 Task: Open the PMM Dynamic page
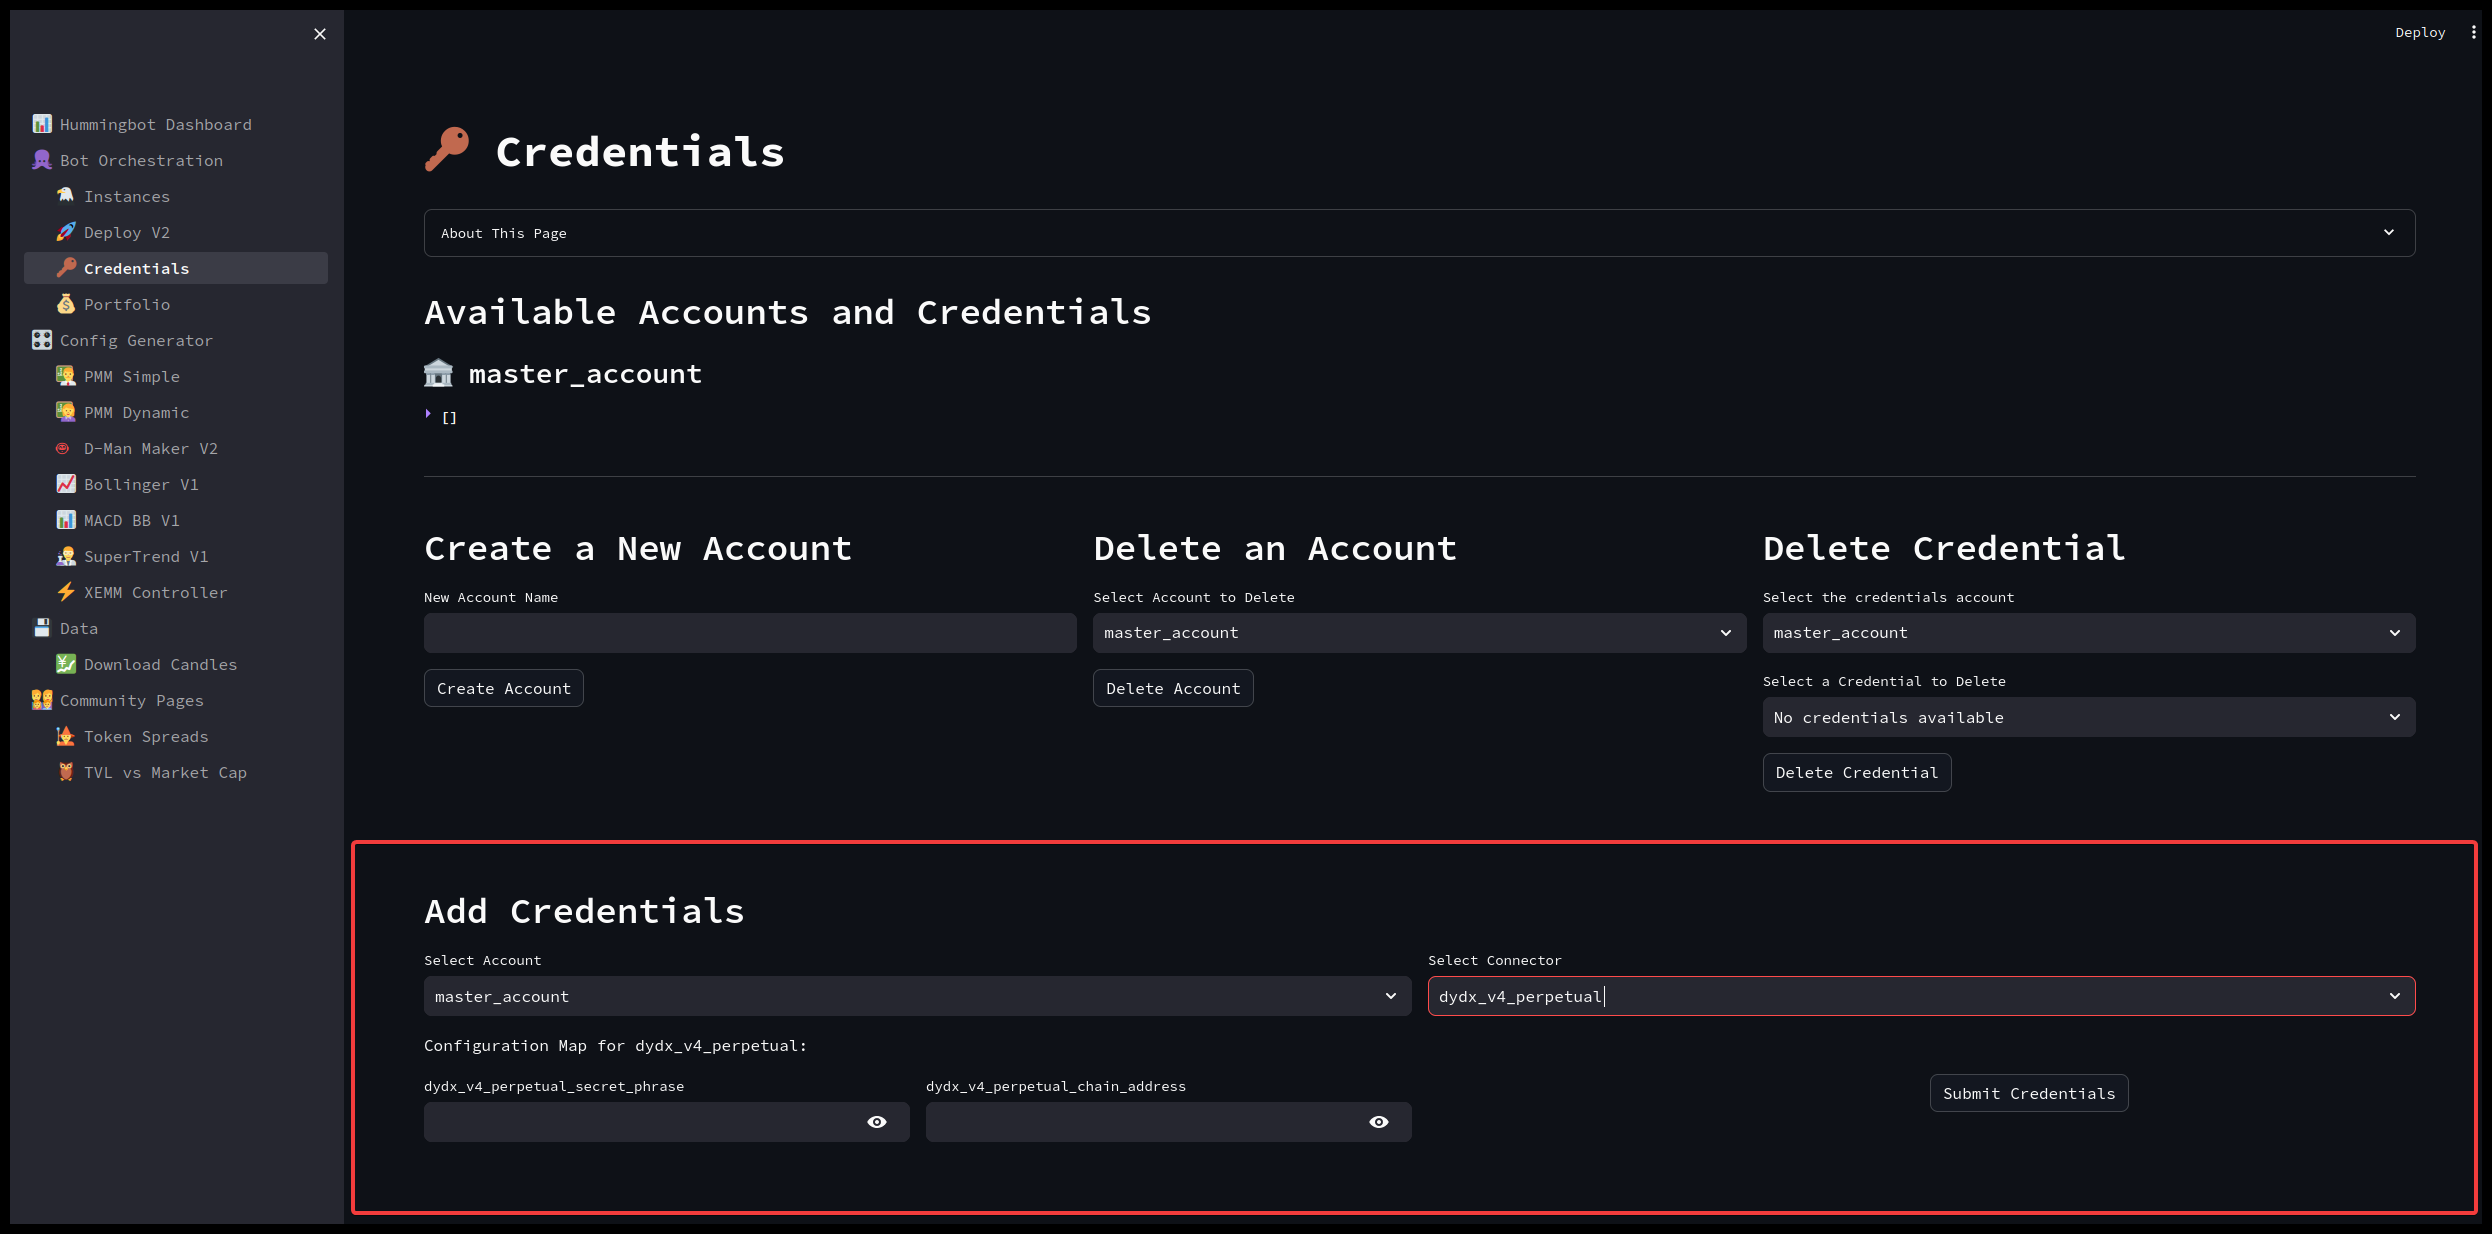pos(136,413)
